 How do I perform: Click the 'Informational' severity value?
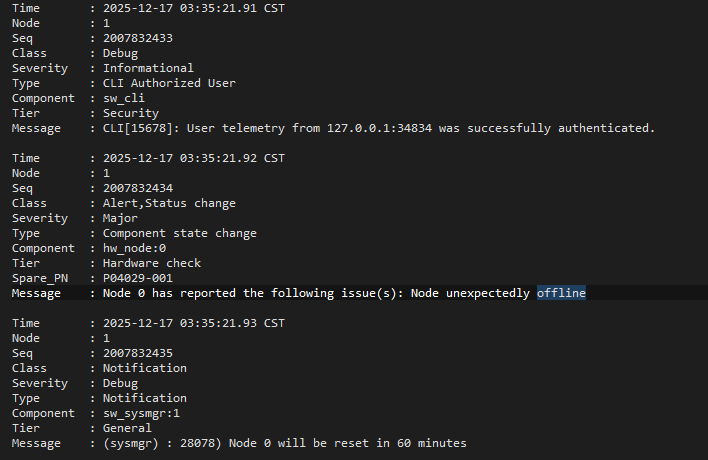pyautogui.click(x=148, y=68)
